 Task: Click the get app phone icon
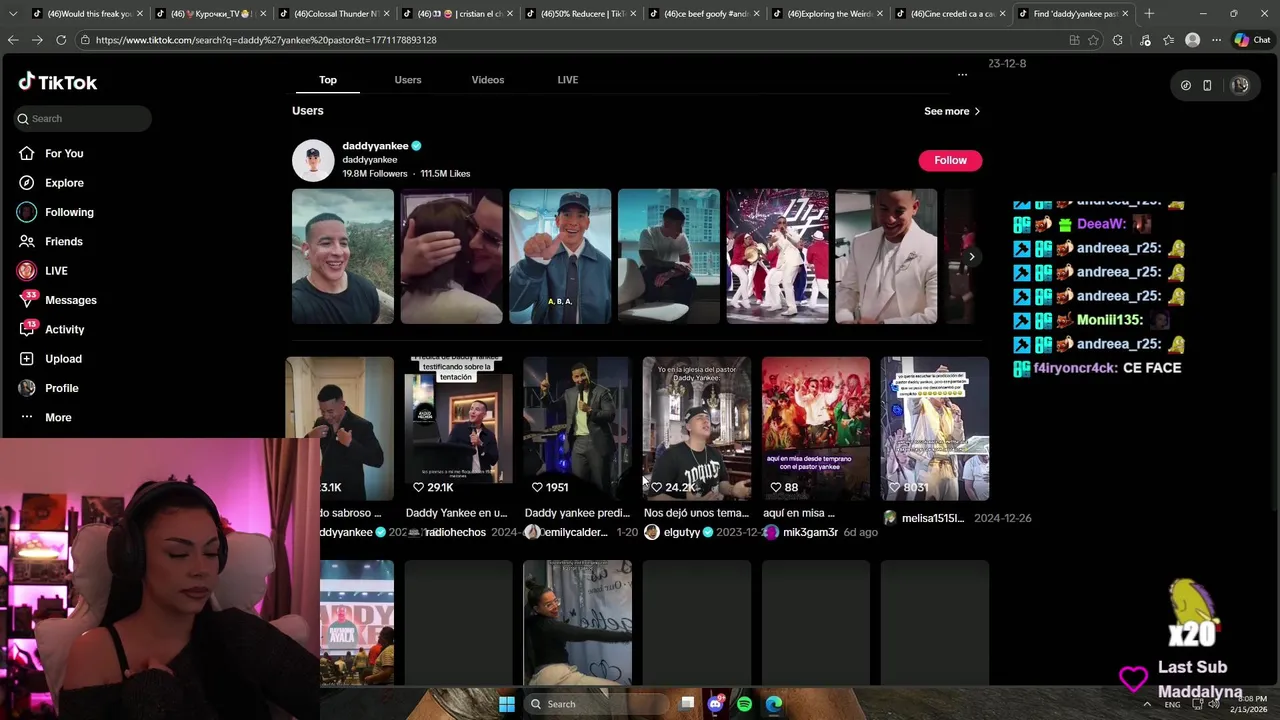(x=1207, y=86)
